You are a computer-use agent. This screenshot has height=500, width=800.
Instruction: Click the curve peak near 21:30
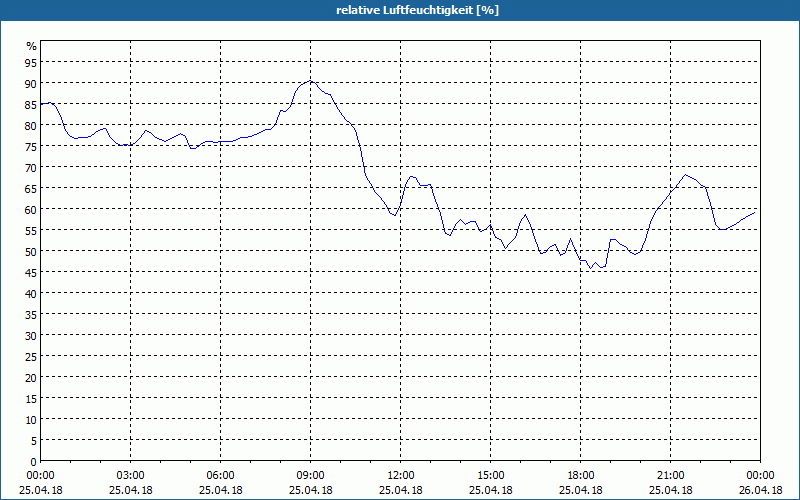[x=685, y=174]
